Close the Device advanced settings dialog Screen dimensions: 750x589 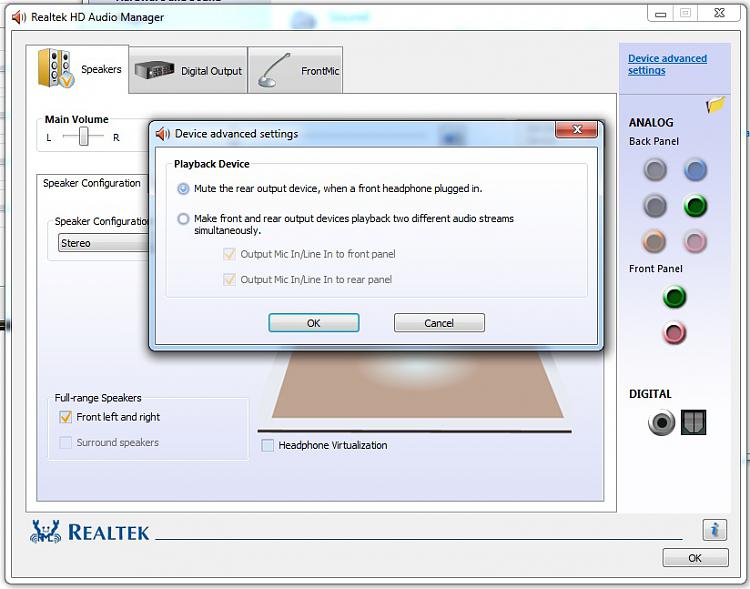point(577,130)
